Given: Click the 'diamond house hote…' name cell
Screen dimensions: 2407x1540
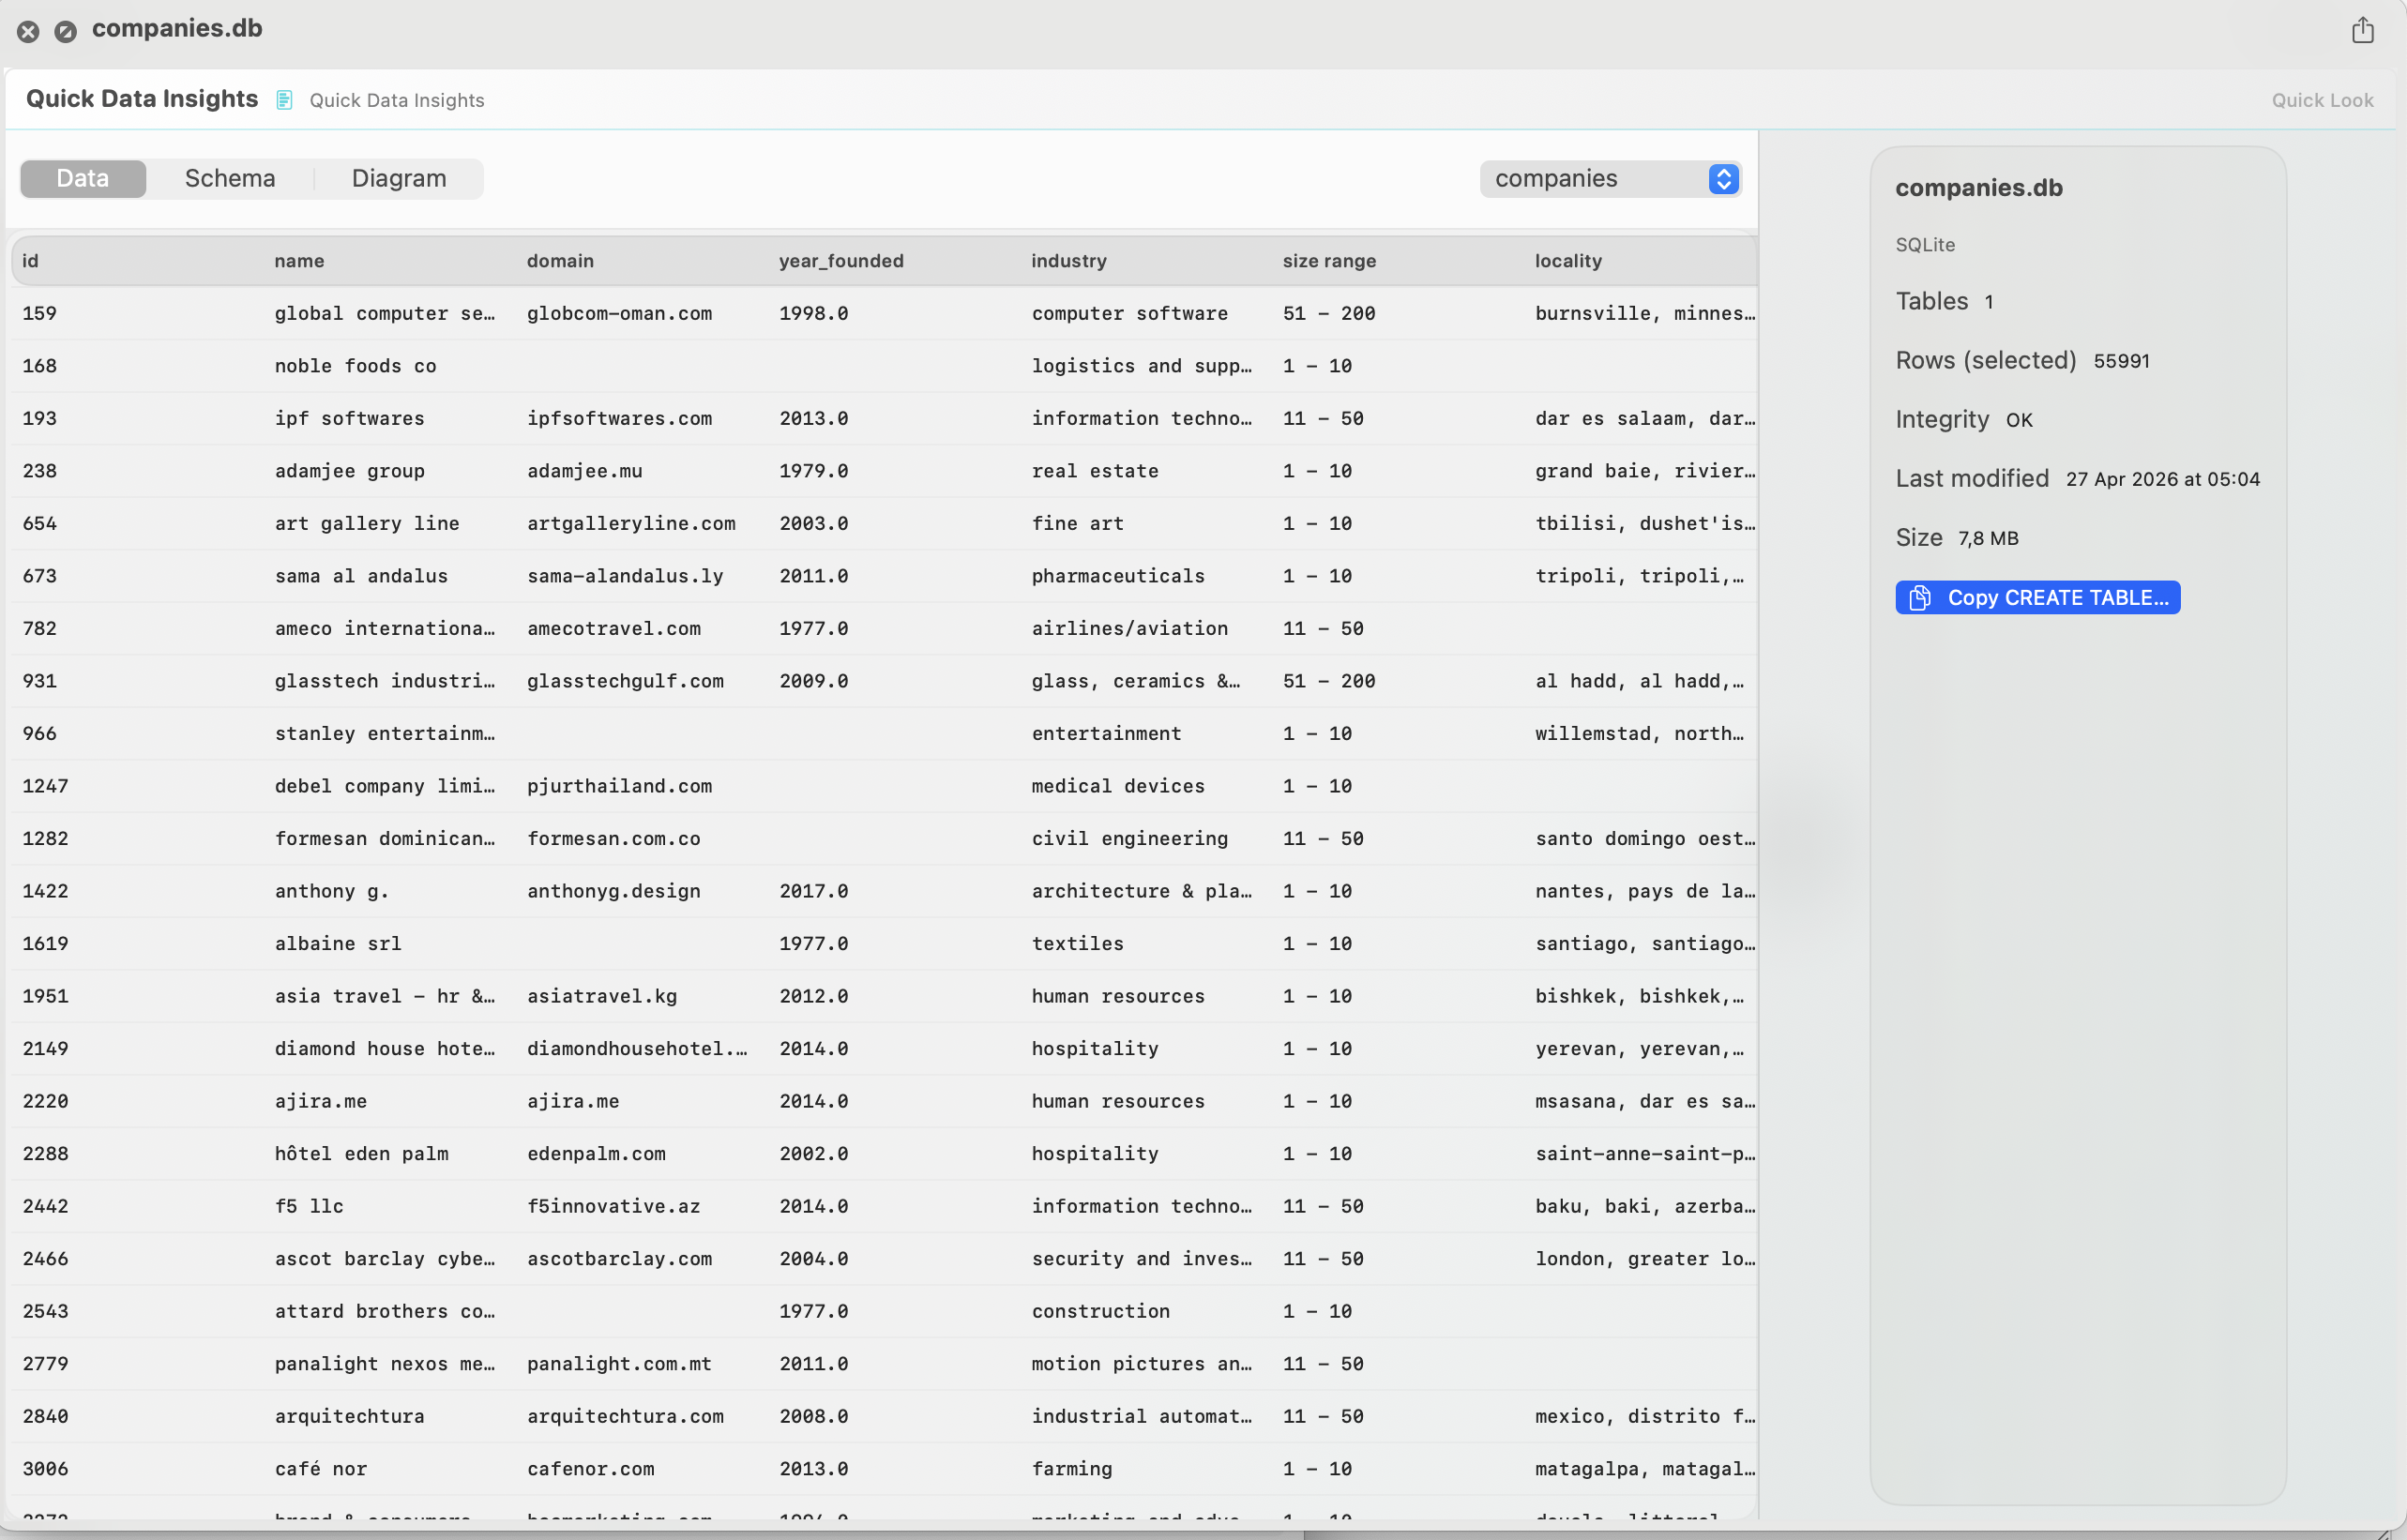Looking at the screenshot, I should tap(385, 1049).
